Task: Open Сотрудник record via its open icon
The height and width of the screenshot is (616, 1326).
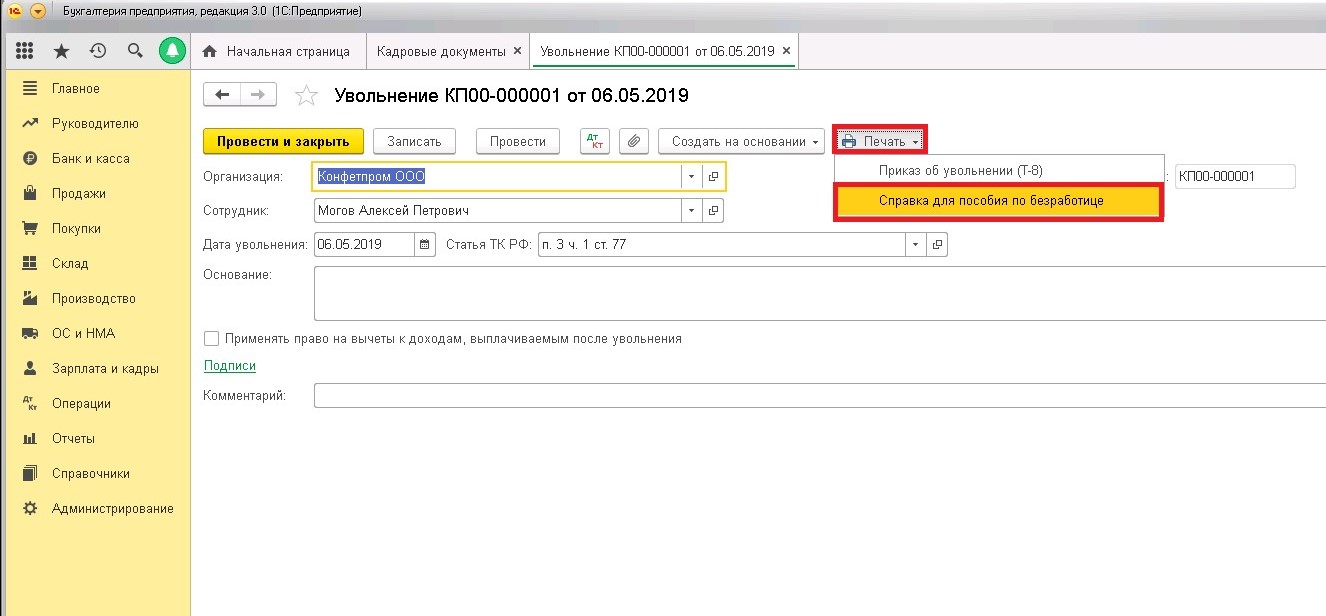Action: [x=714, y=211]
